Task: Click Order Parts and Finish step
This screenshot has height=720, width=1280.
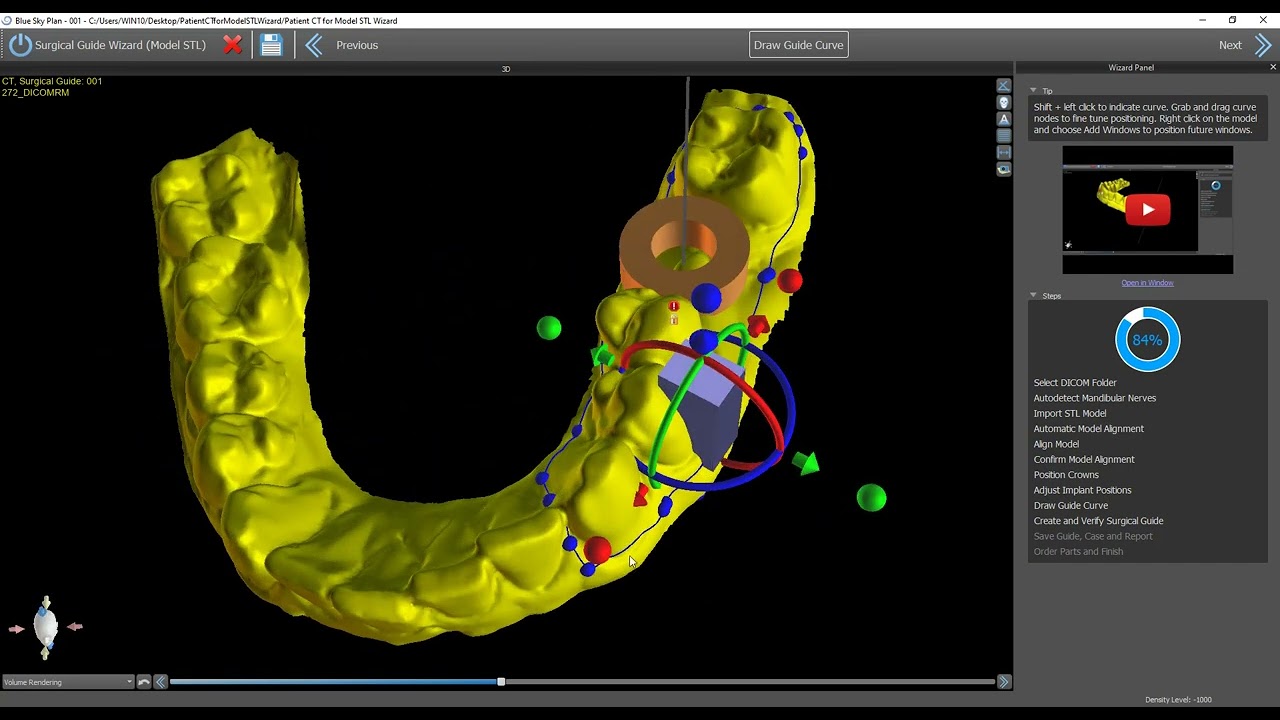Action: pos(1078,552)
